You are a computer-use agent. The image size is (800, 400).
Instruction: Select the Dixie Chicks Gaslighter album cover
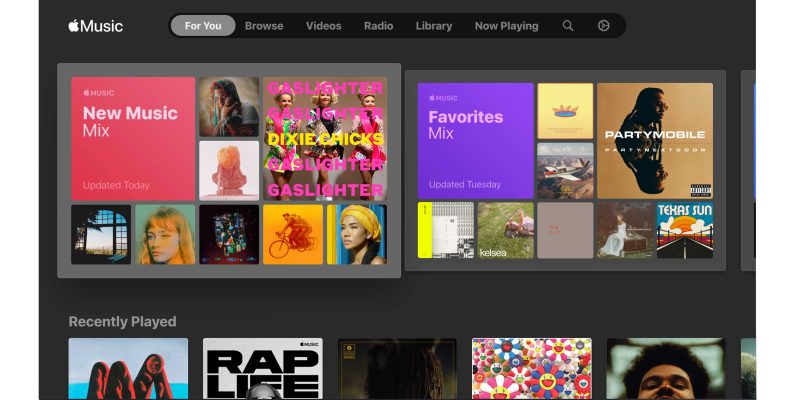[324, 138]
